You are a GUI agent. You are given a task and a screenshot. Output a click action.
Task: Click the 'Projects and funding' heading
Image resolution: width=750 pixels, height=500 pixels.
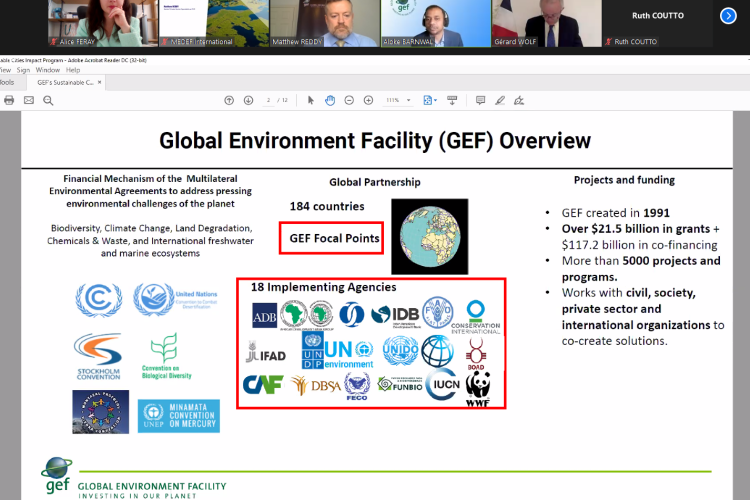(624, 180)
